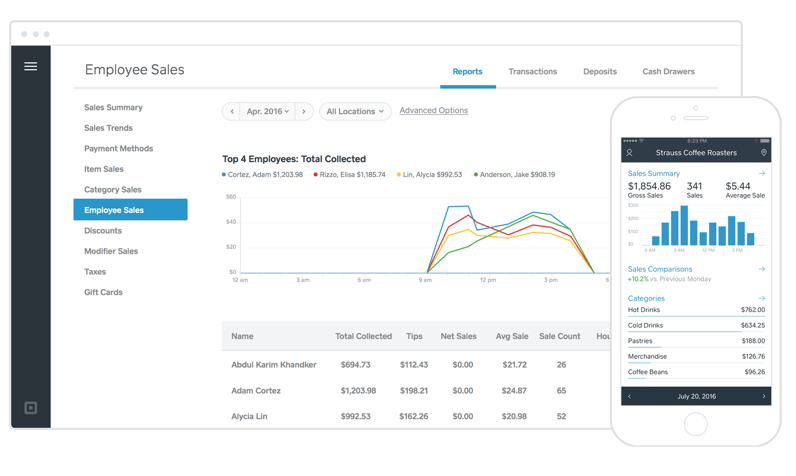Tap the Sales Summary heading on phone
The width and height of the screenshot is (796, 476).
point(653,174)
